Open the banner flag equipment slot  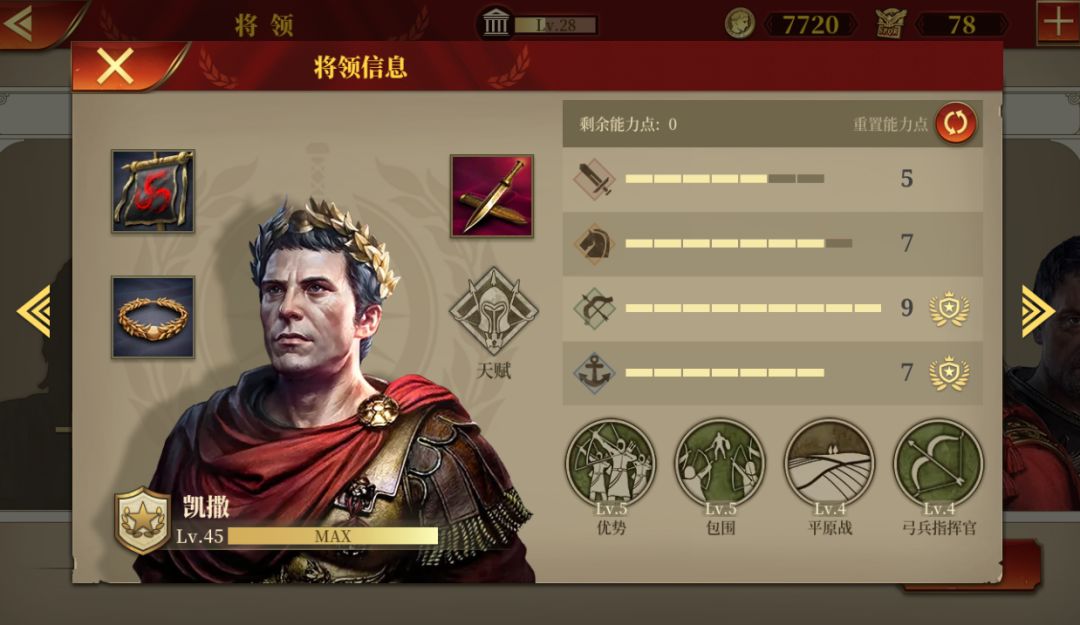pos(153,191)
